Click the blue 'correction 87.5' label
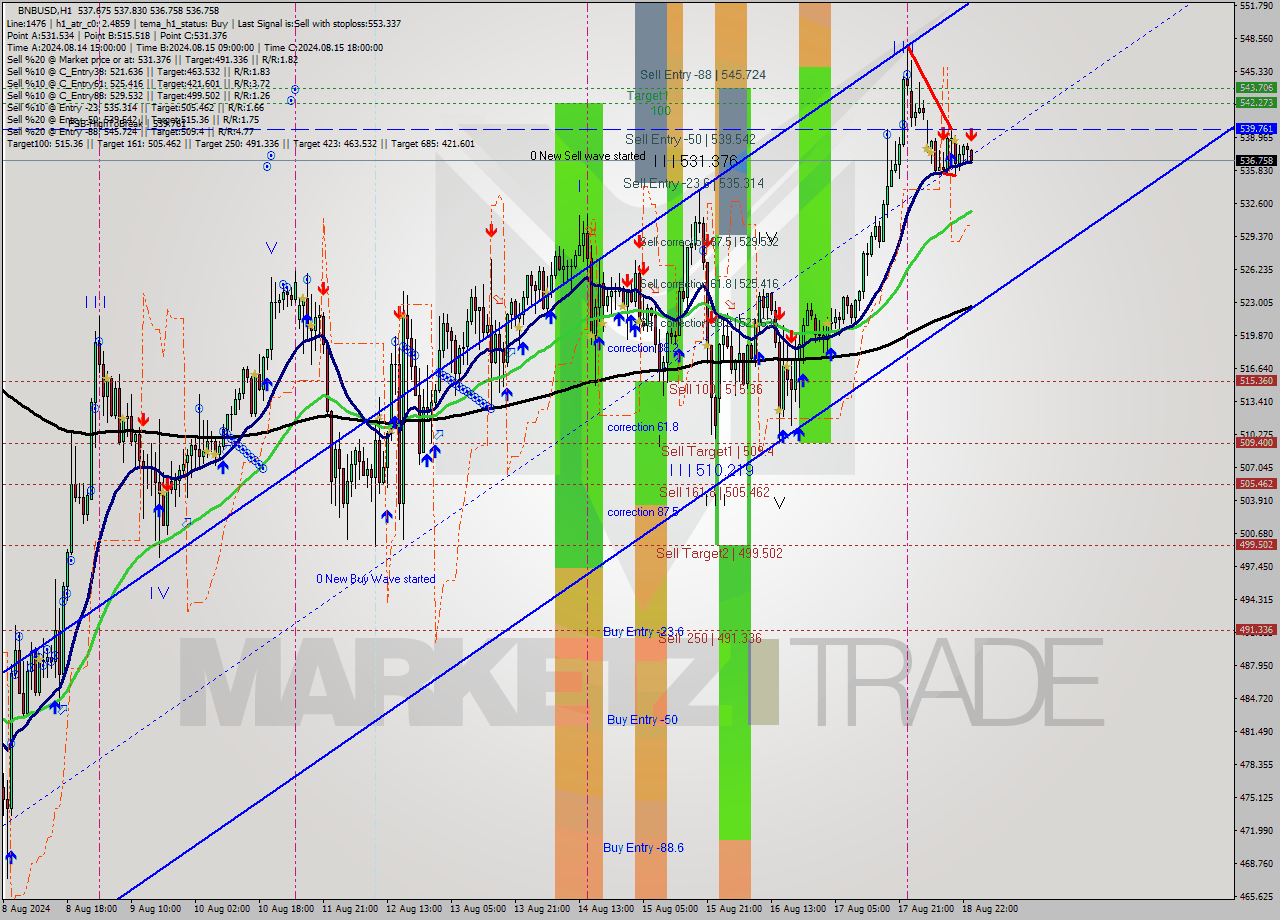 tap(643, 512)
